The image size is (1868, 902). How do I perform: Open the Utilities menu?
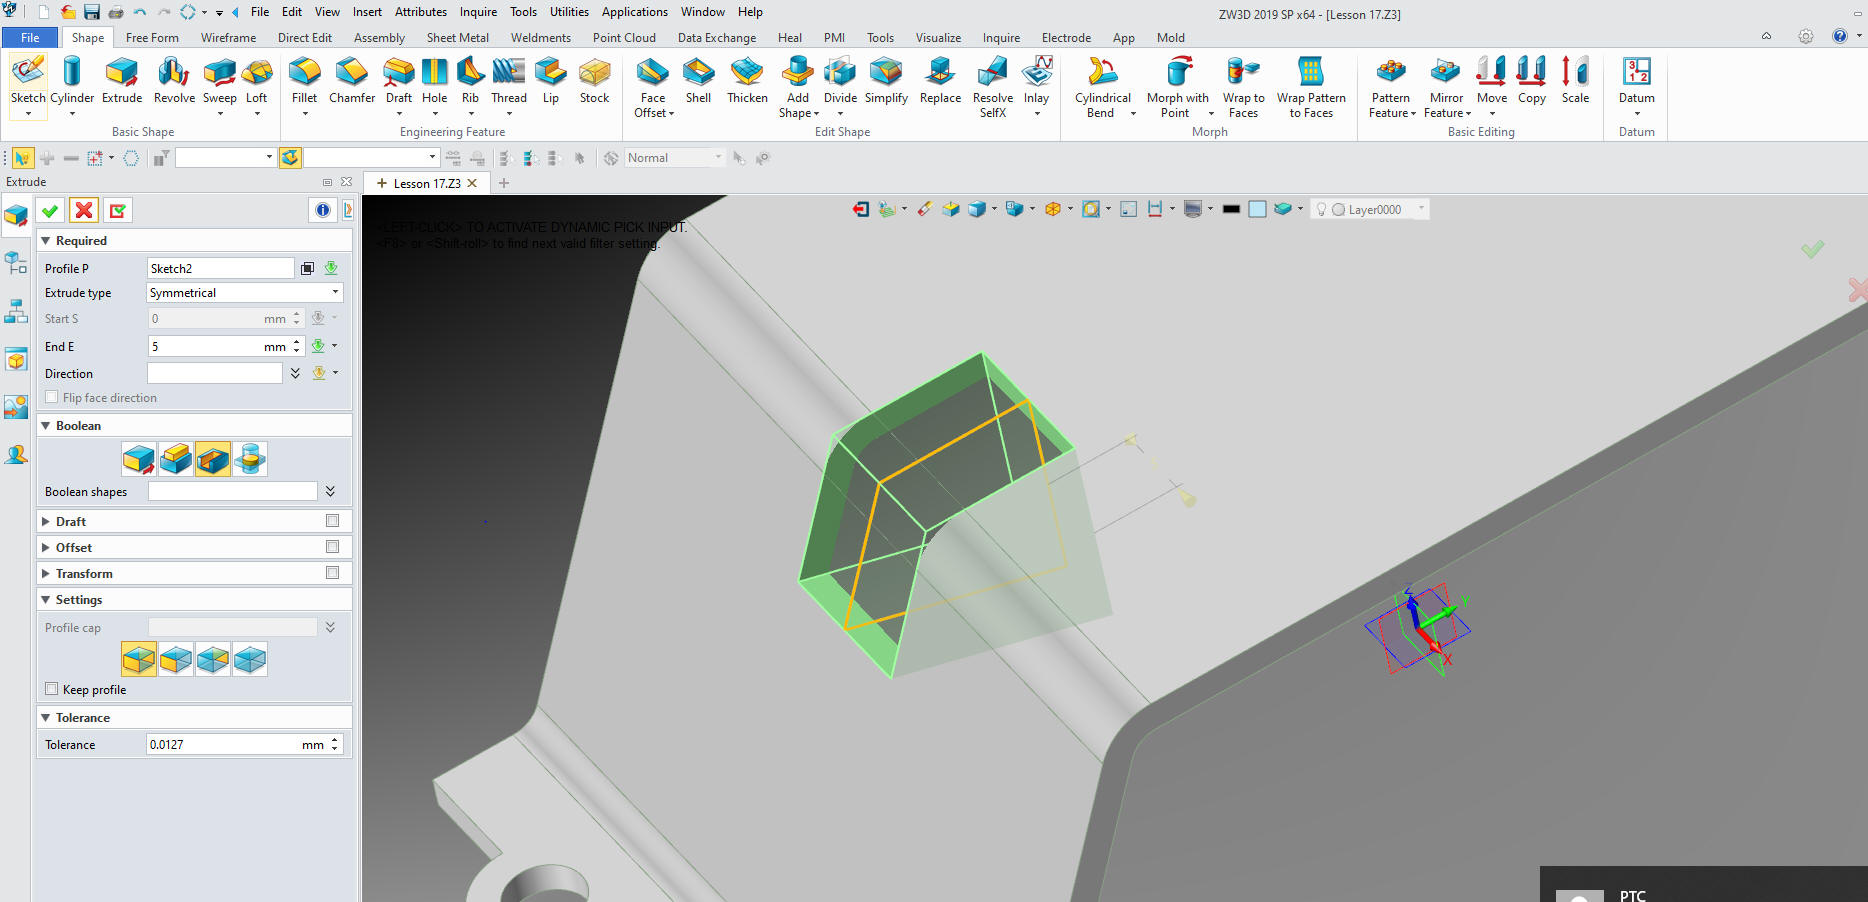569,12
